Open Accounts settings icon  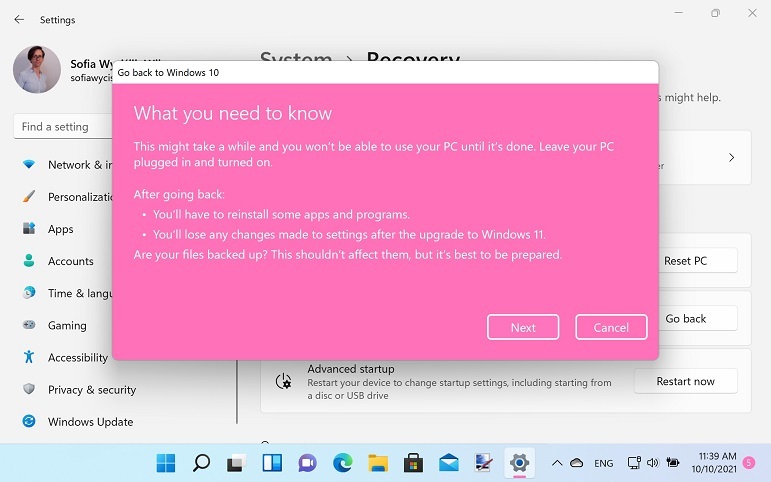29,261
